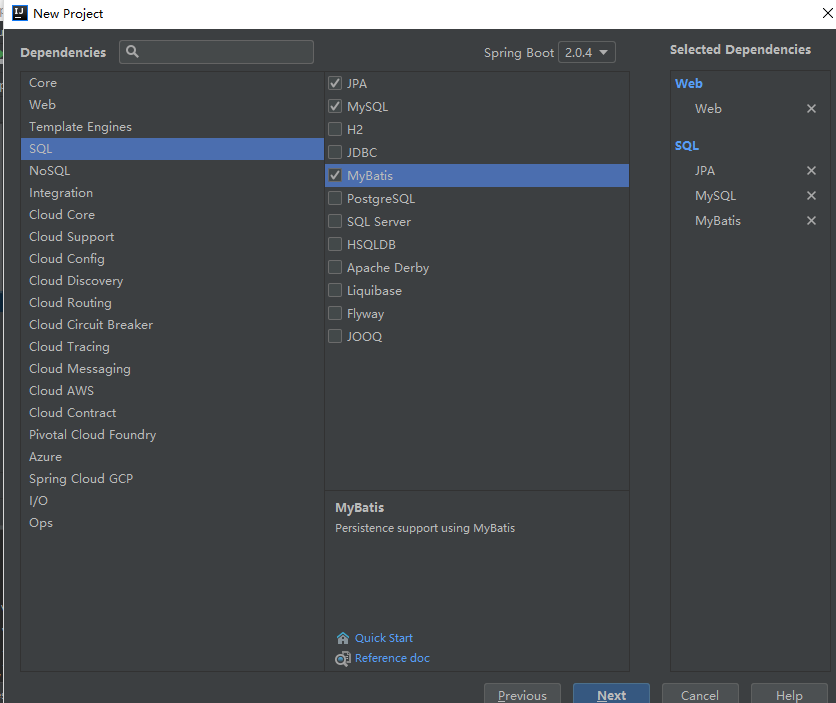
Task: Enable the Flyway checkbox
Action: [x=335, y=313]
